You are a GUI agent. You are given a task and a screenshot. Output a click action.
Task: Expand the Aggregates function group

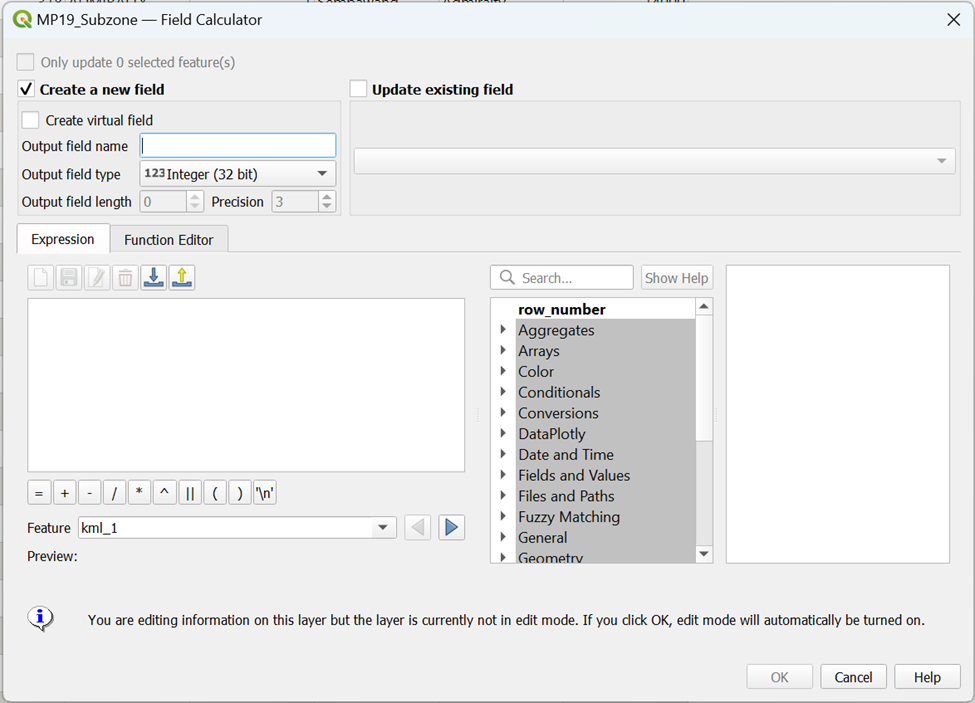(503, 330)
